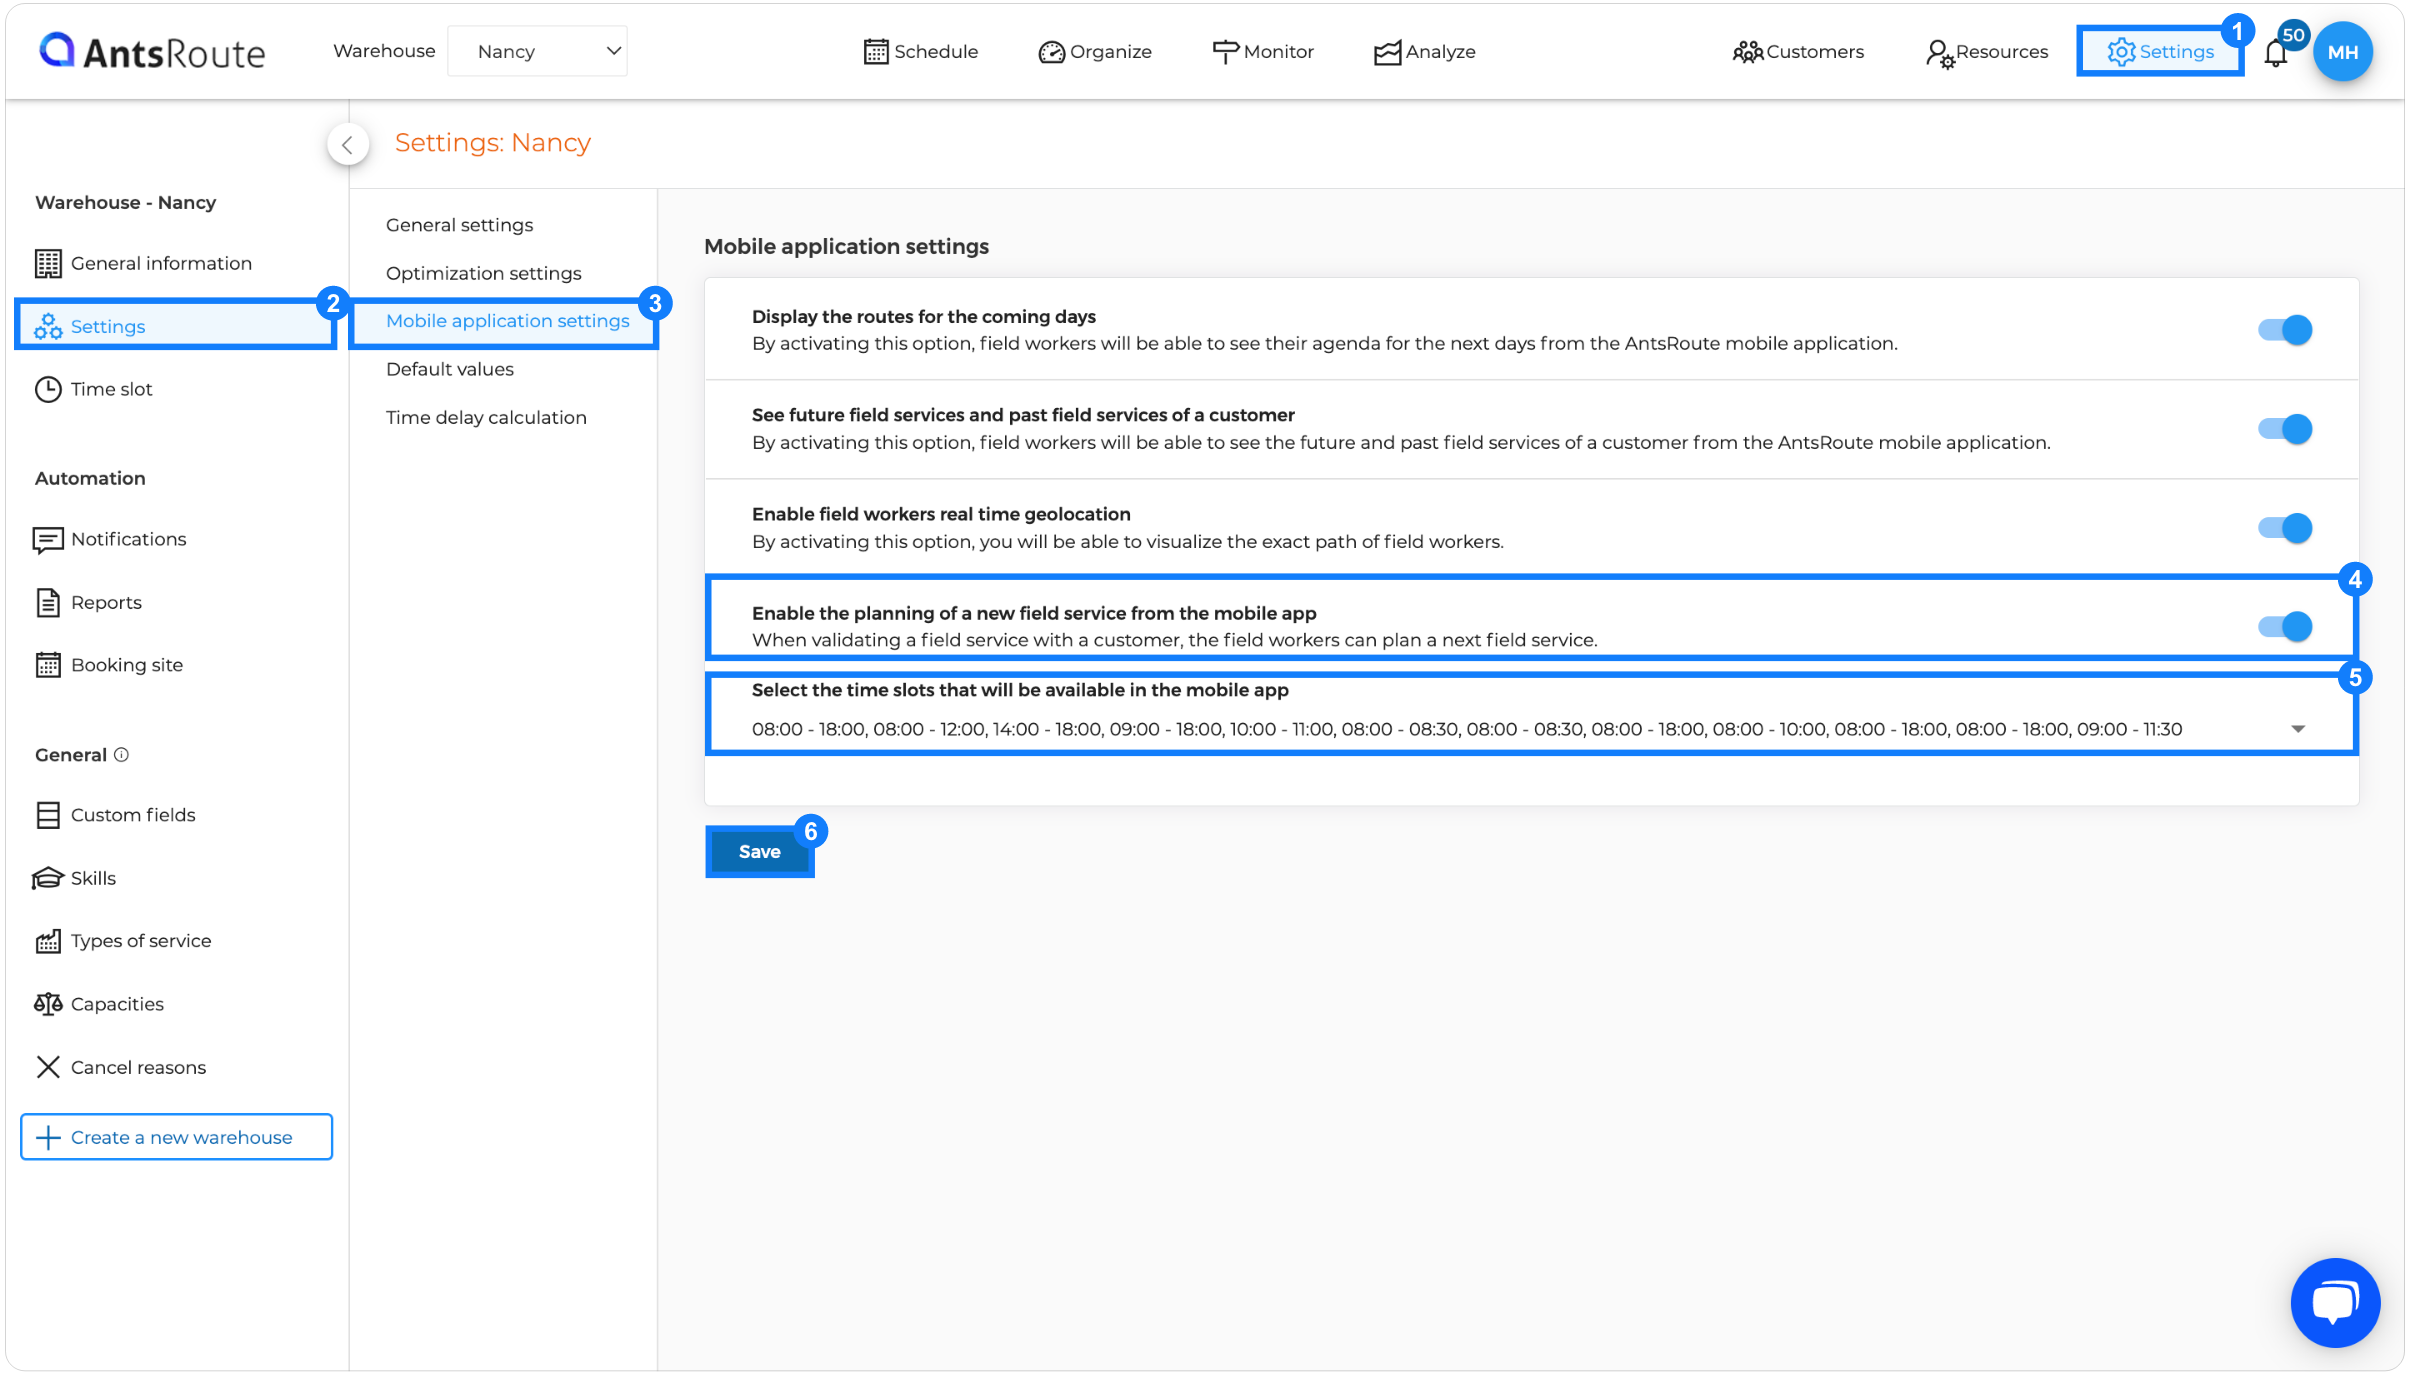
Task: Open Default values tab
Action: 450,369
